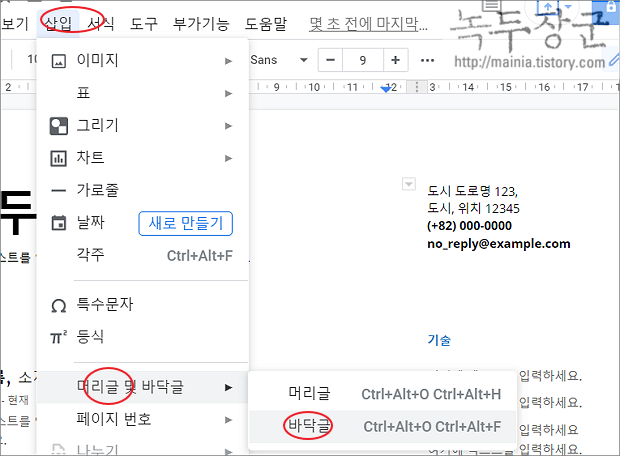Open the 부가기능 menu
Screen dimensions: 620x456
(x=201, y=24)
